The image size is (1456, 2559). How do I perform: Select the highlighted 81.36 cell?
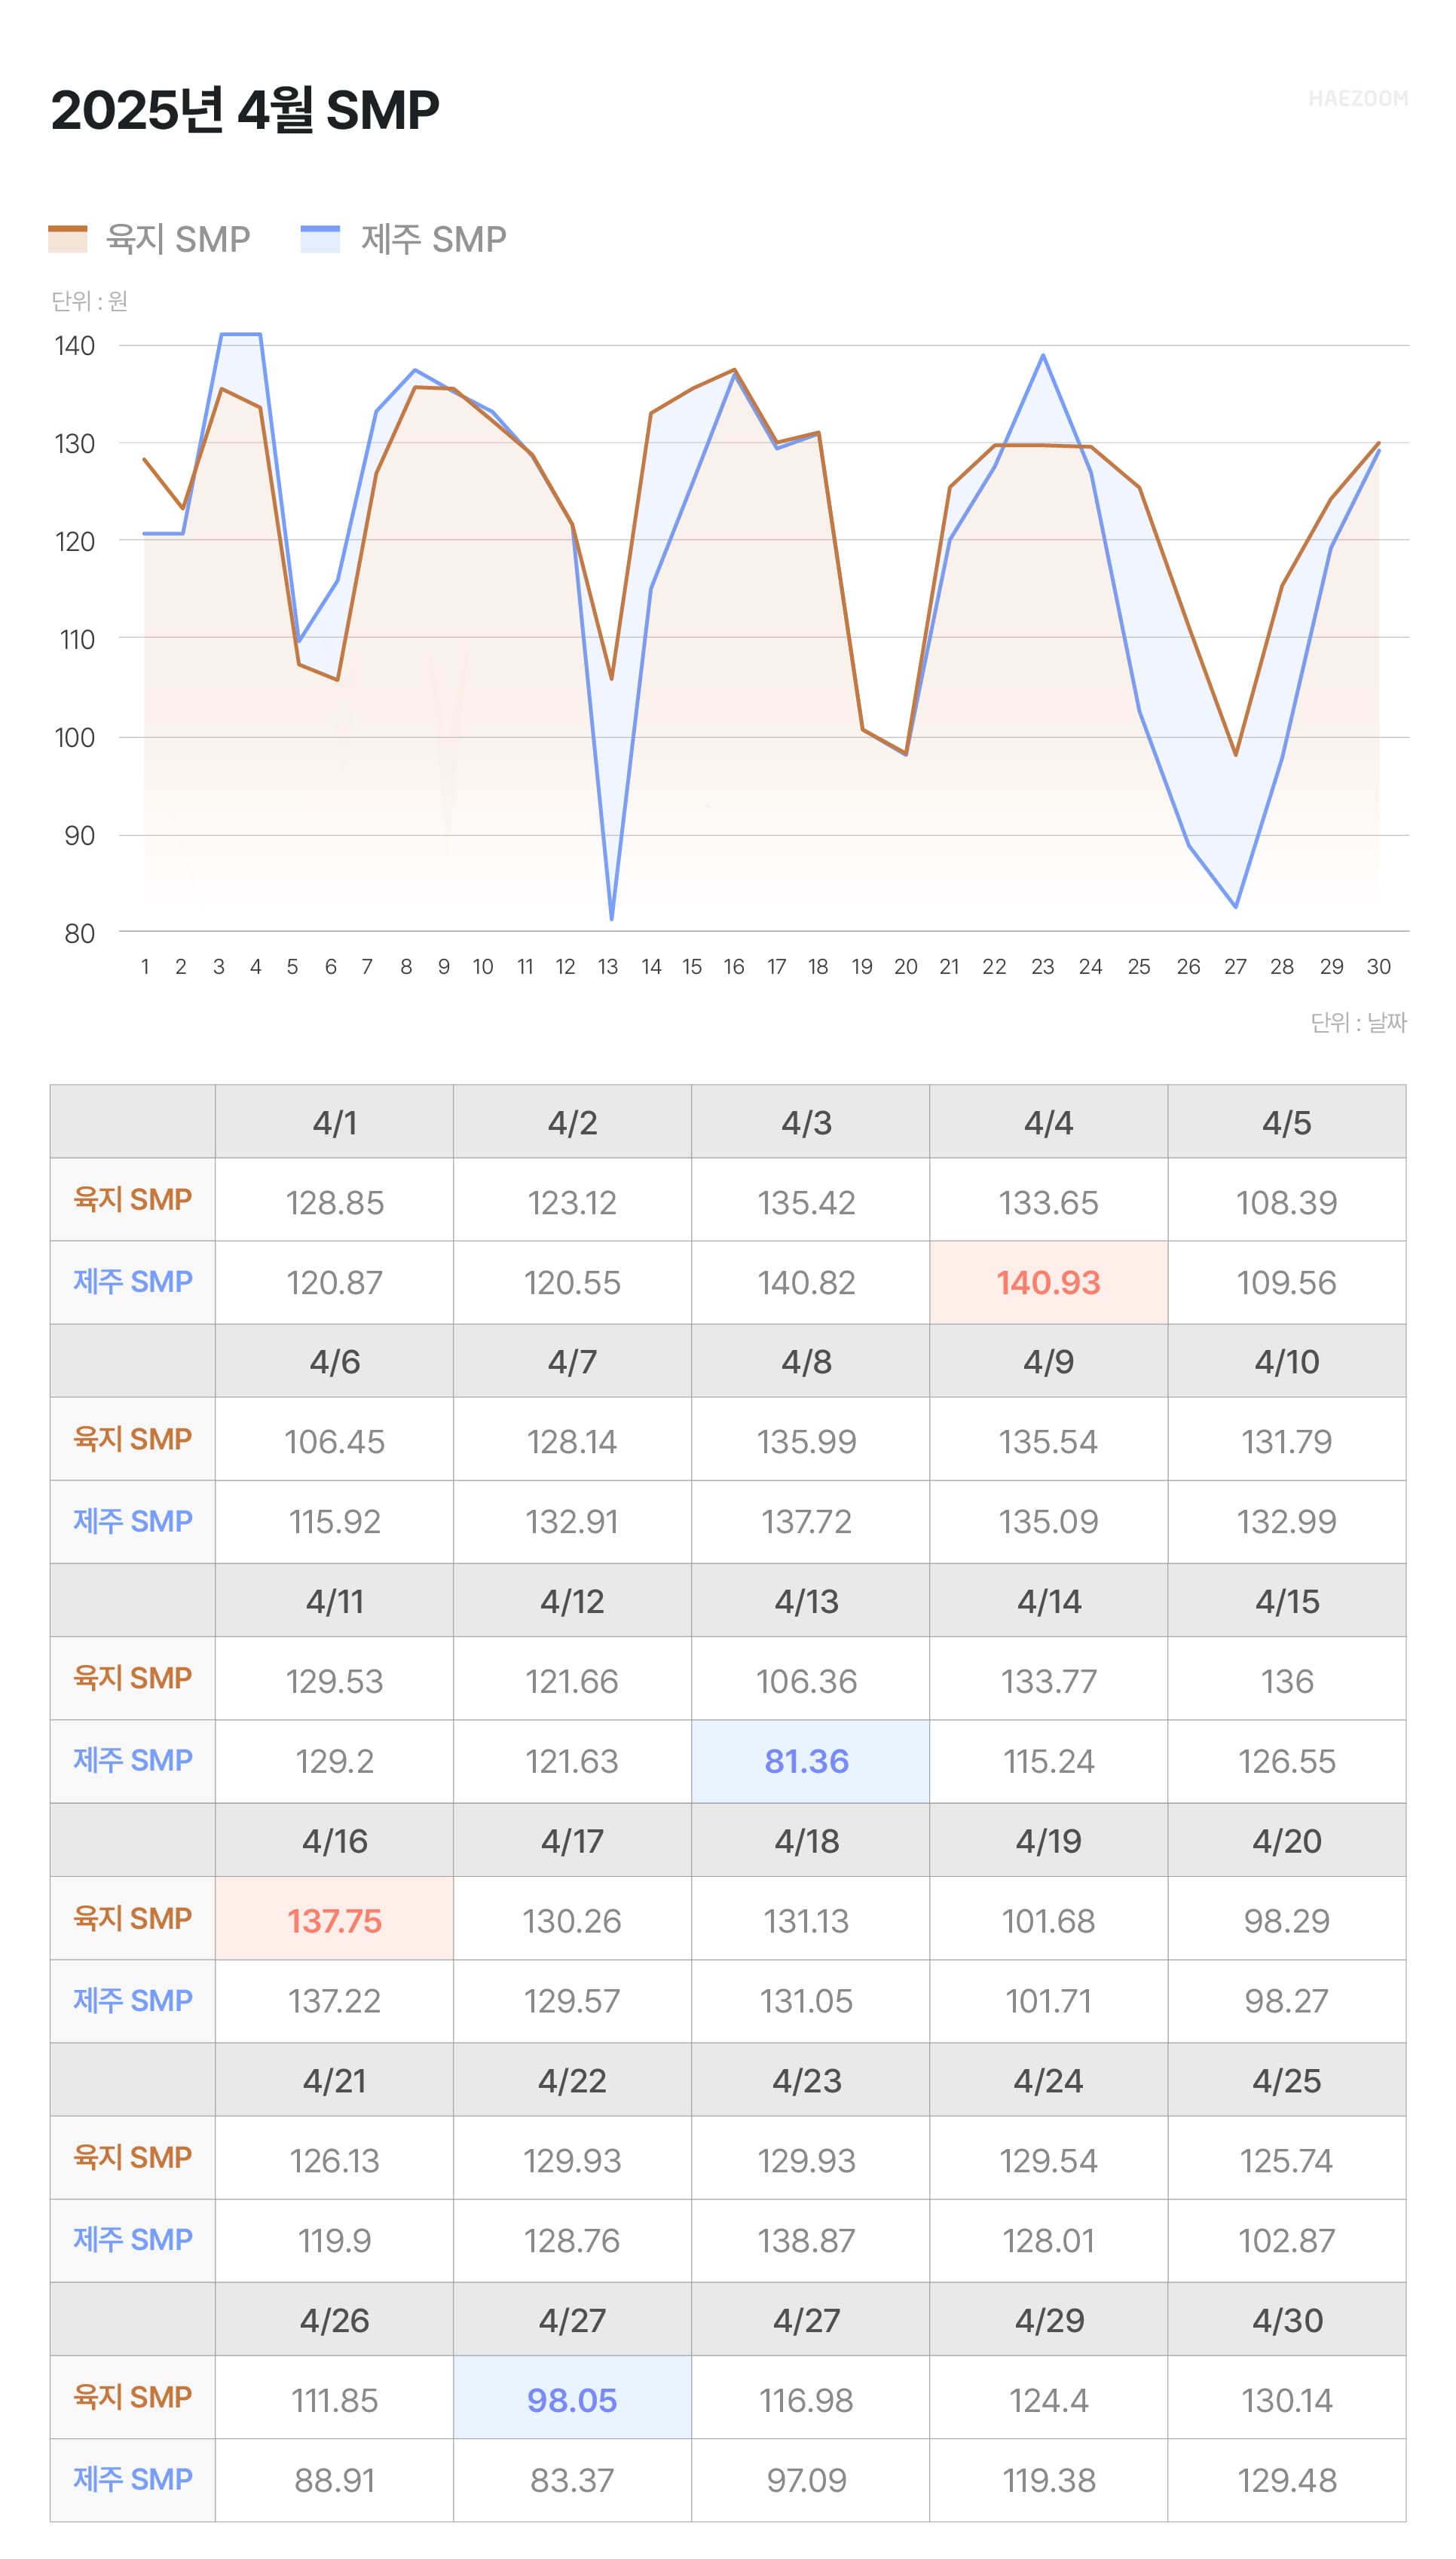pos(810,1762)
